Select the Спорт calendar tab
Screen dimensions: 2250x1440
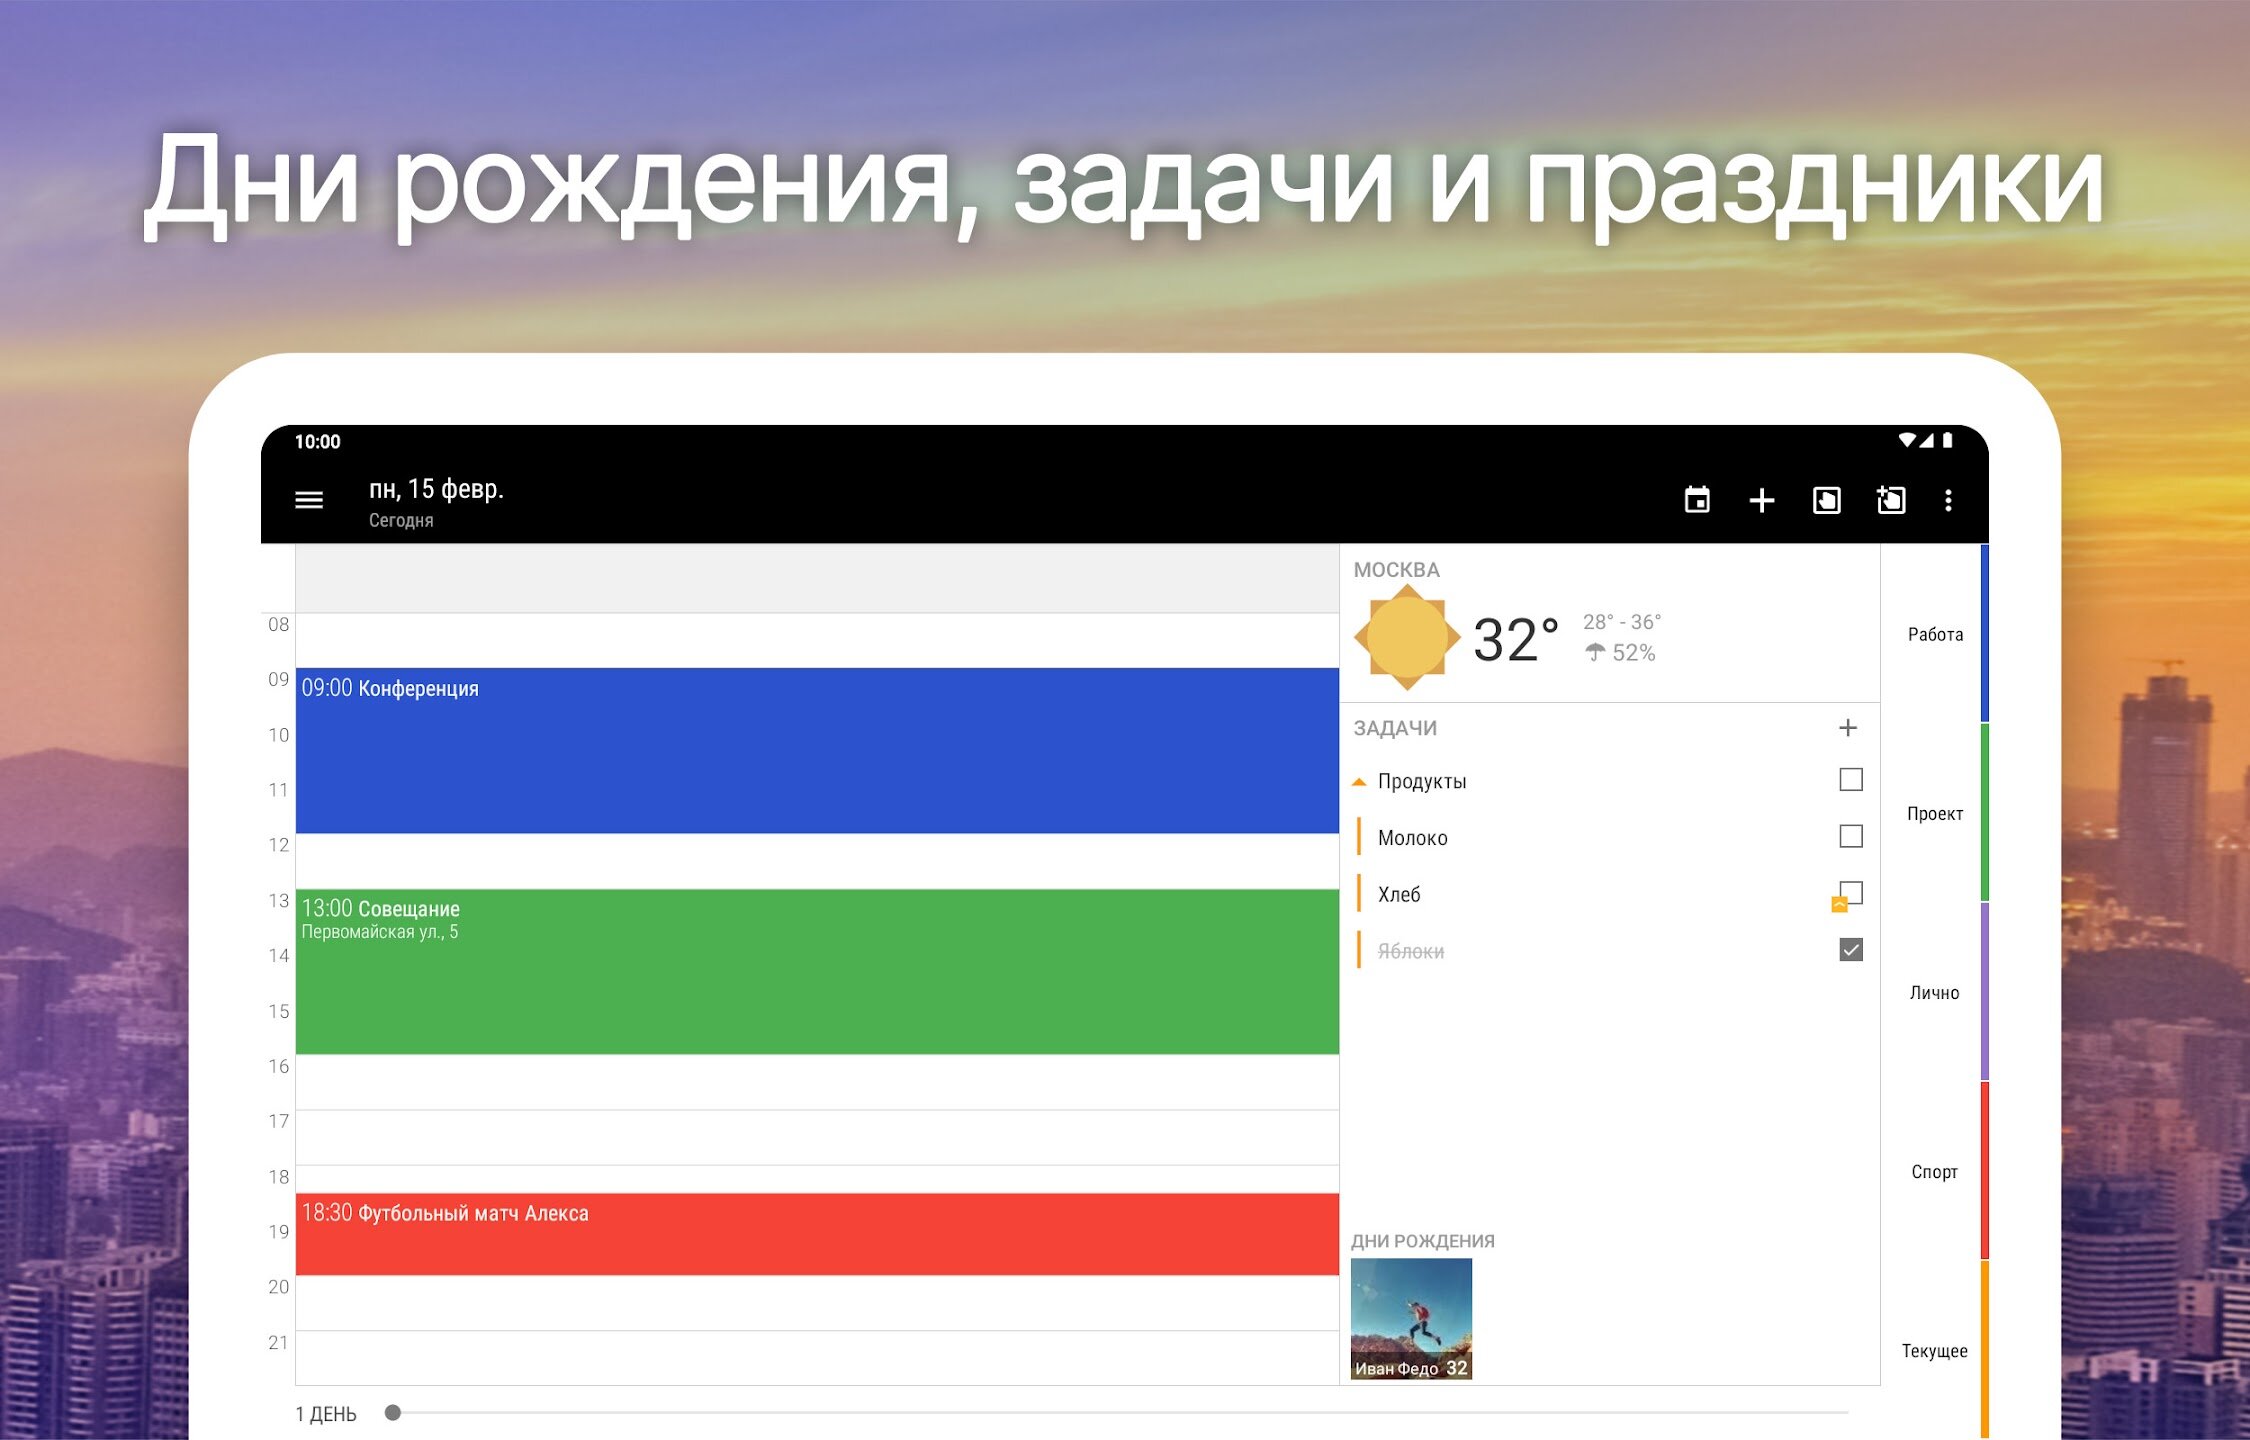(x=1935, y=1171)
